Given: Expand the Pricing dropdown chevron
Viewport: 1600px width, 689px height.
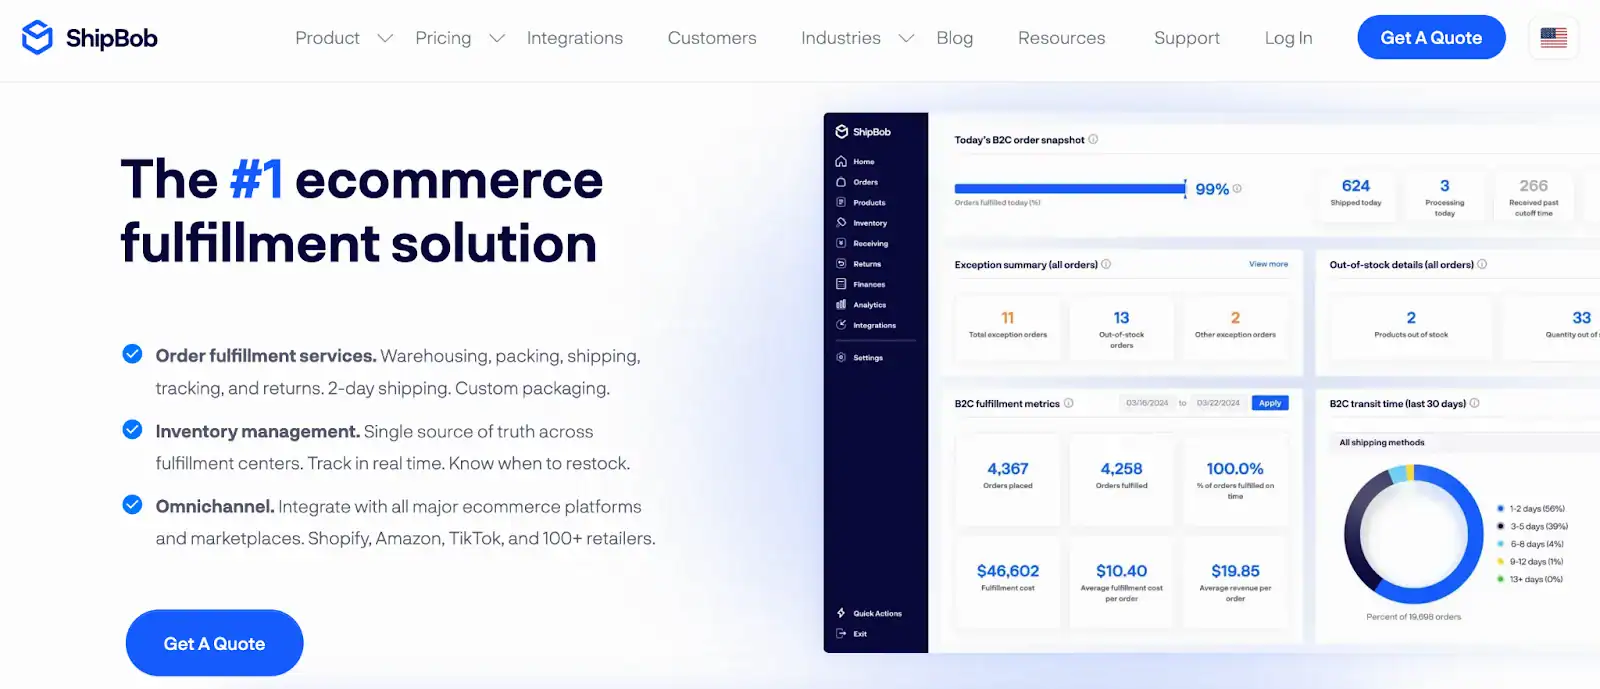Looking at the screenshot, I should coord(497,38).
